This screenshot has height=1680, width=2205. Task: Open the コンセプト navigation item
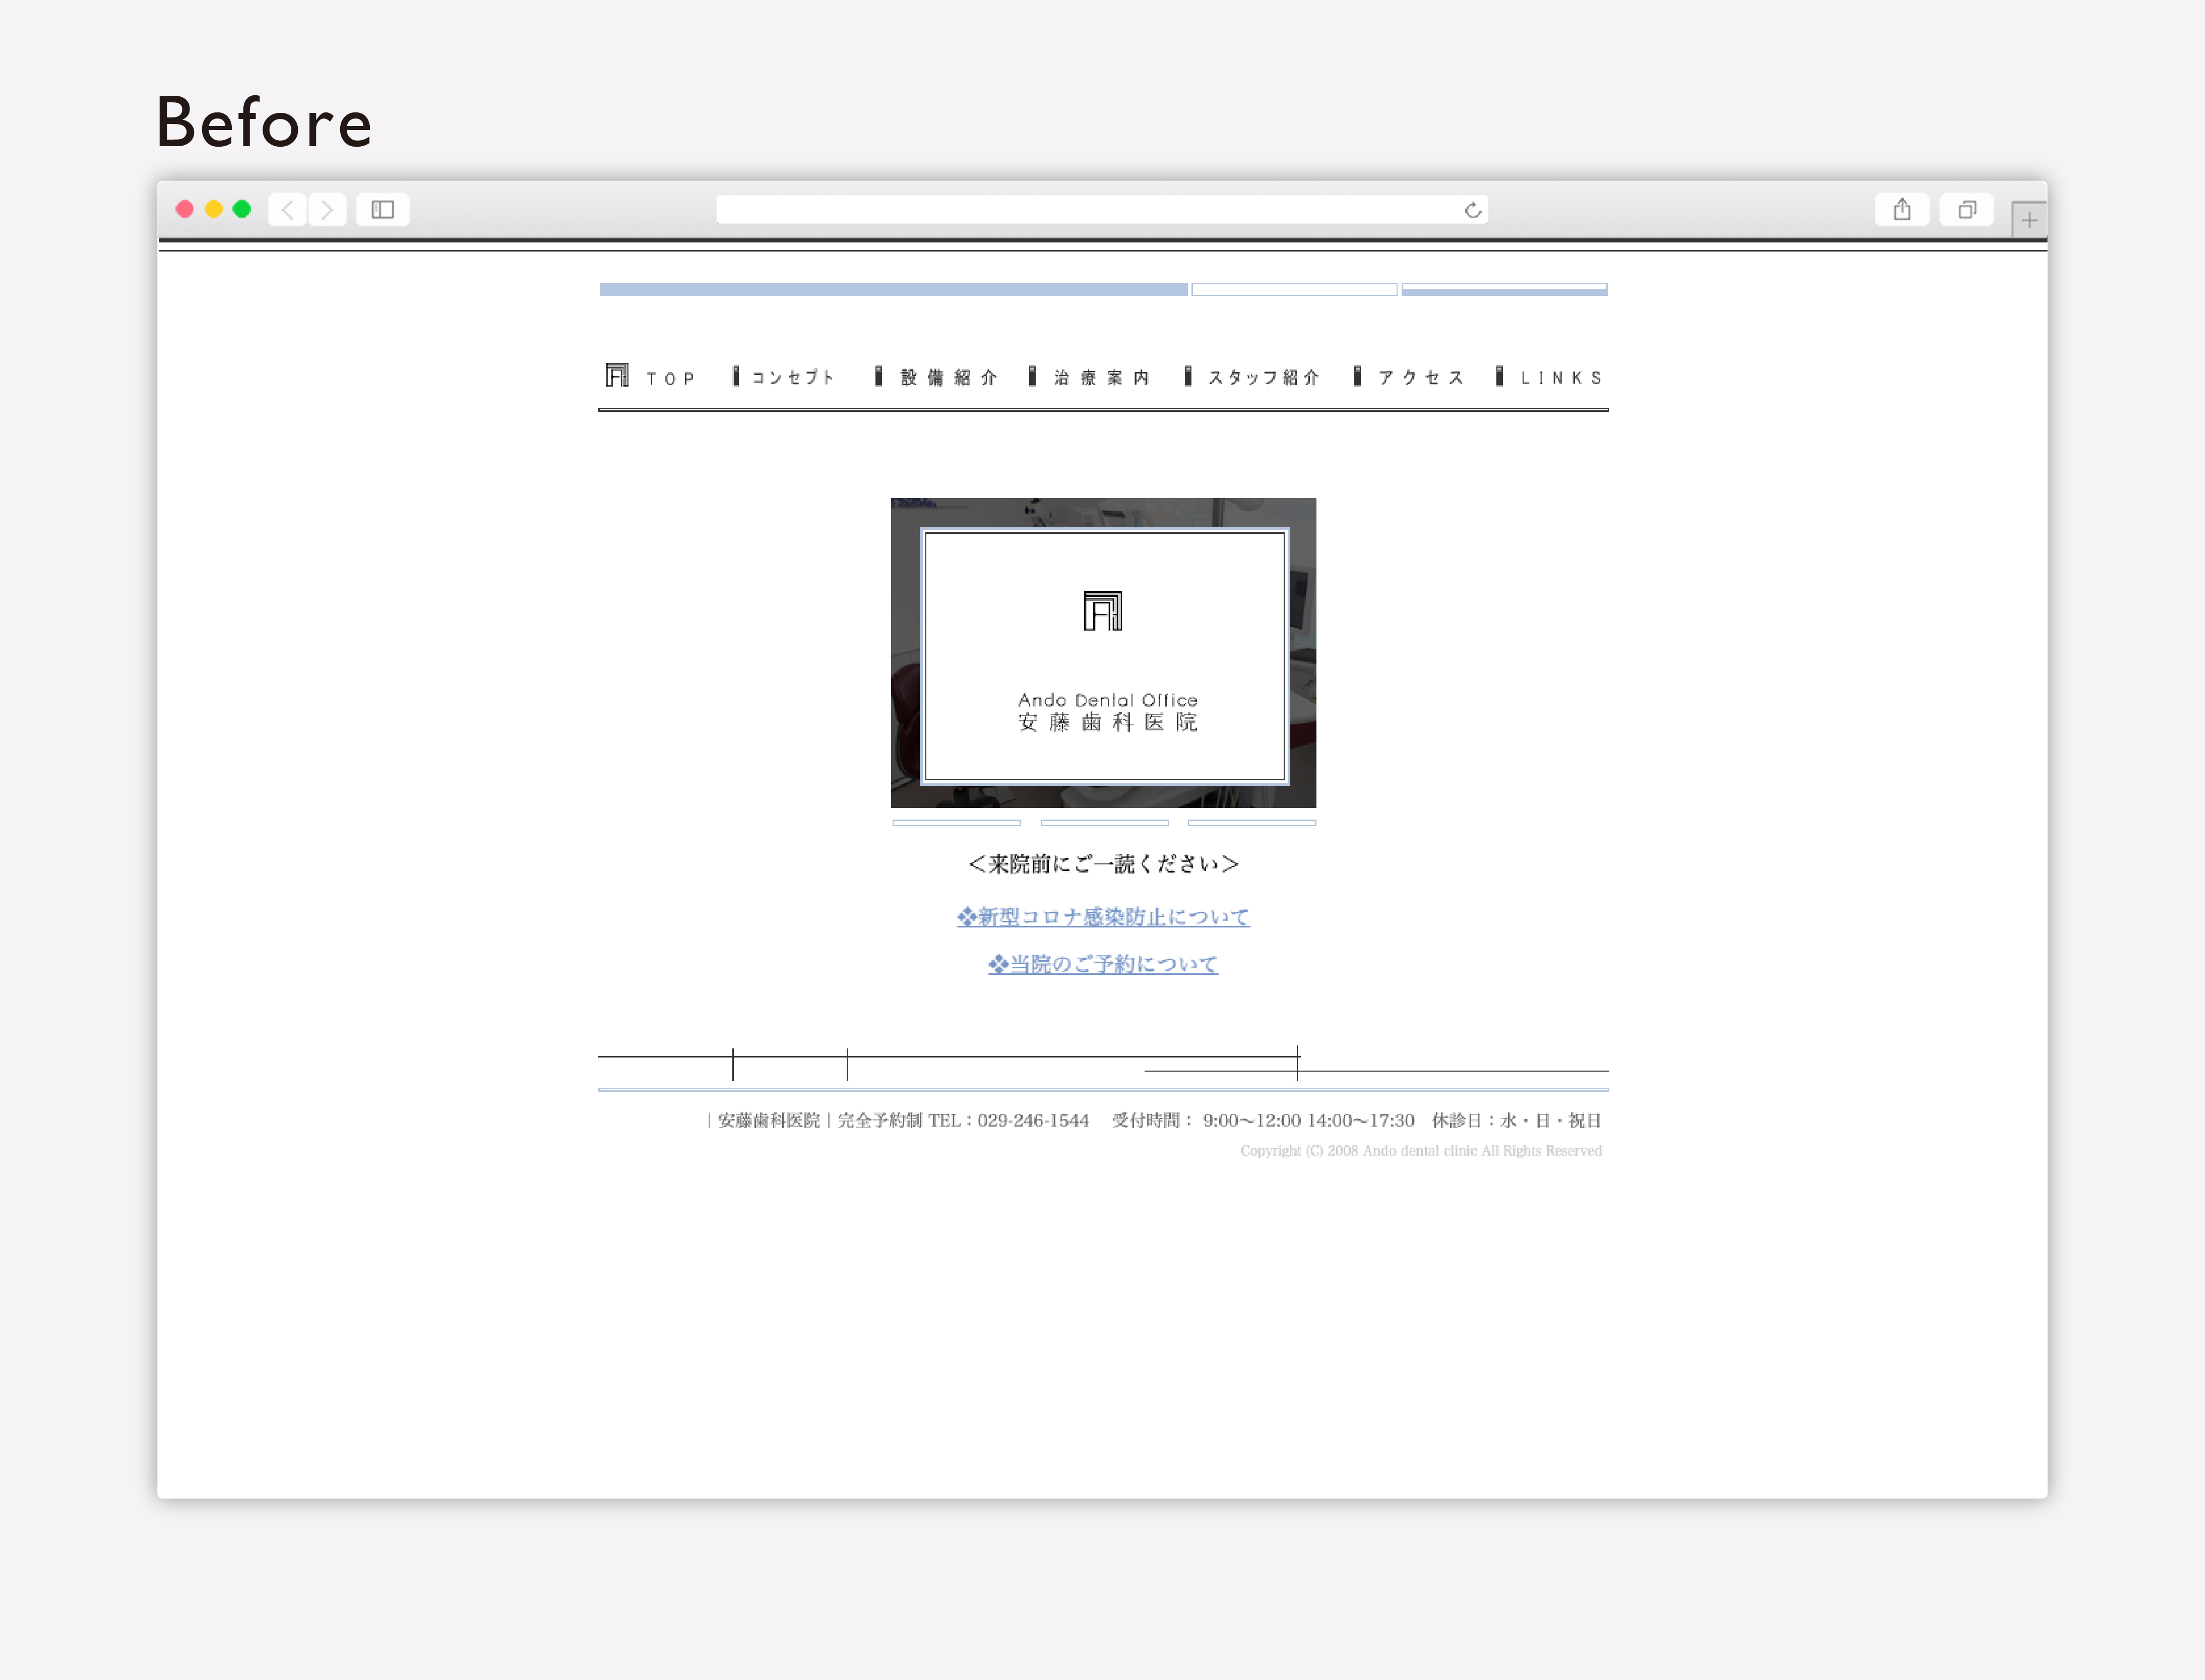(792, 378)
